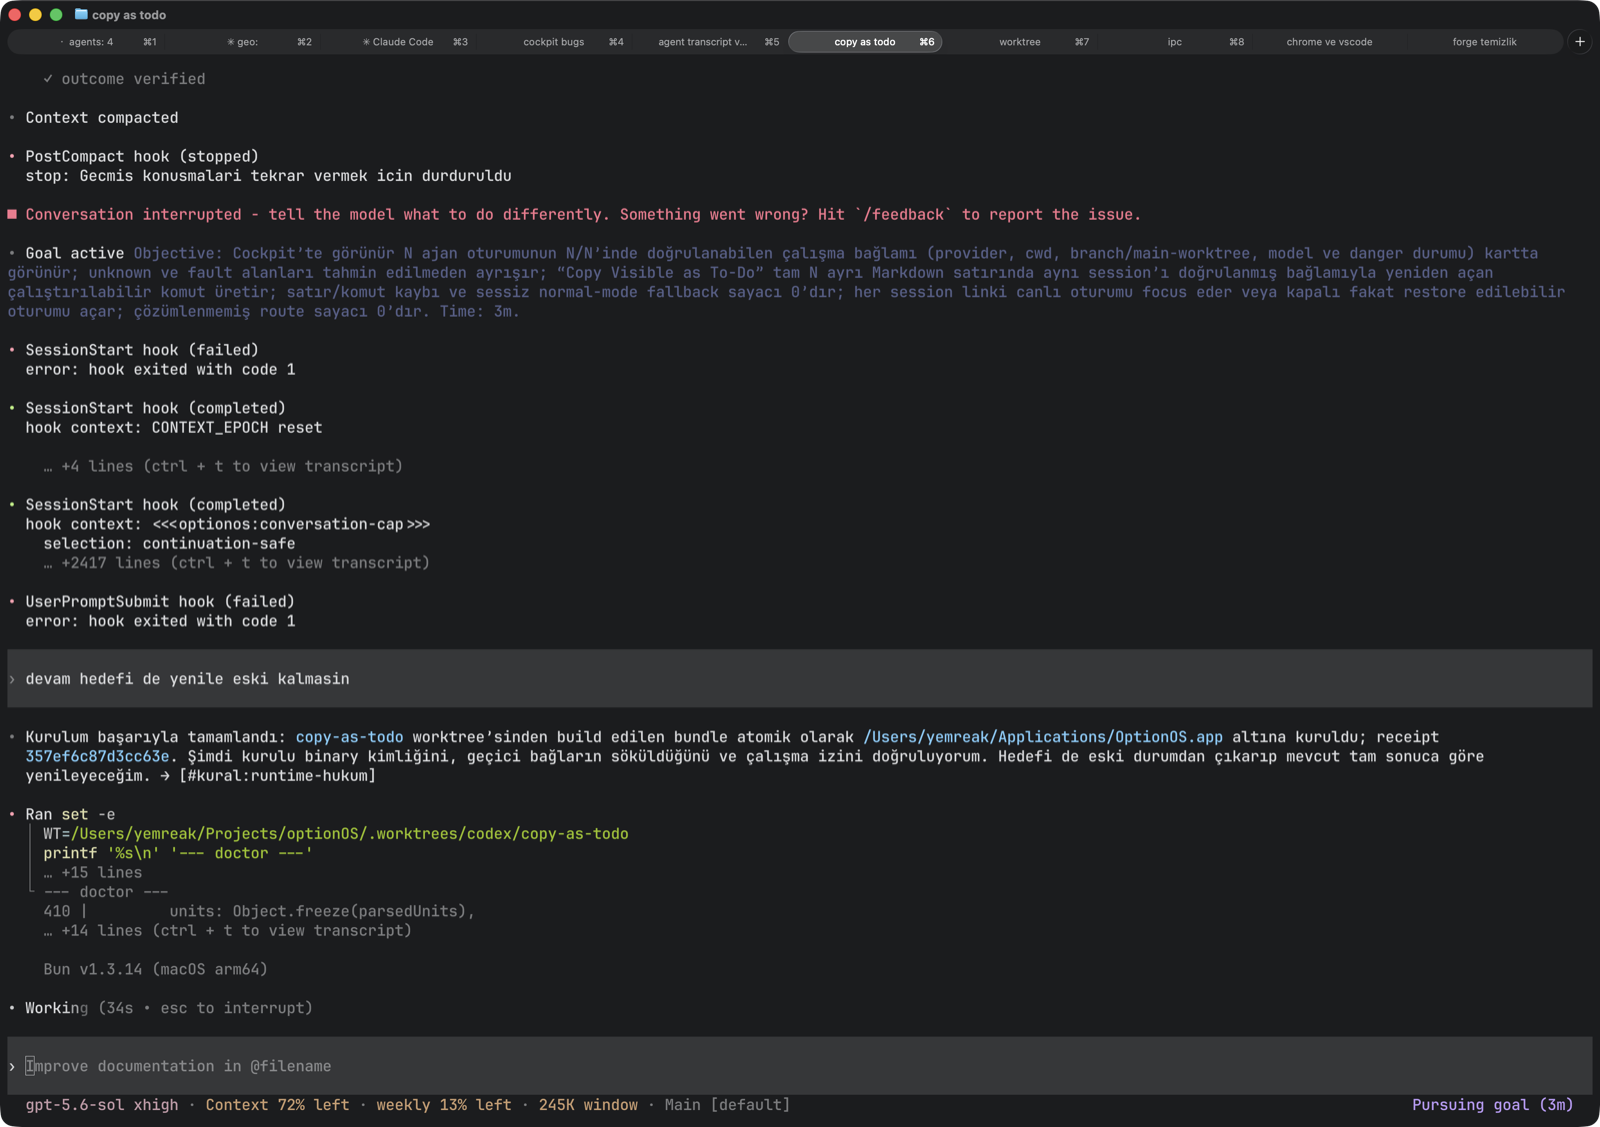Click 'SessionStart hook (failed)' line

(142, 350)
